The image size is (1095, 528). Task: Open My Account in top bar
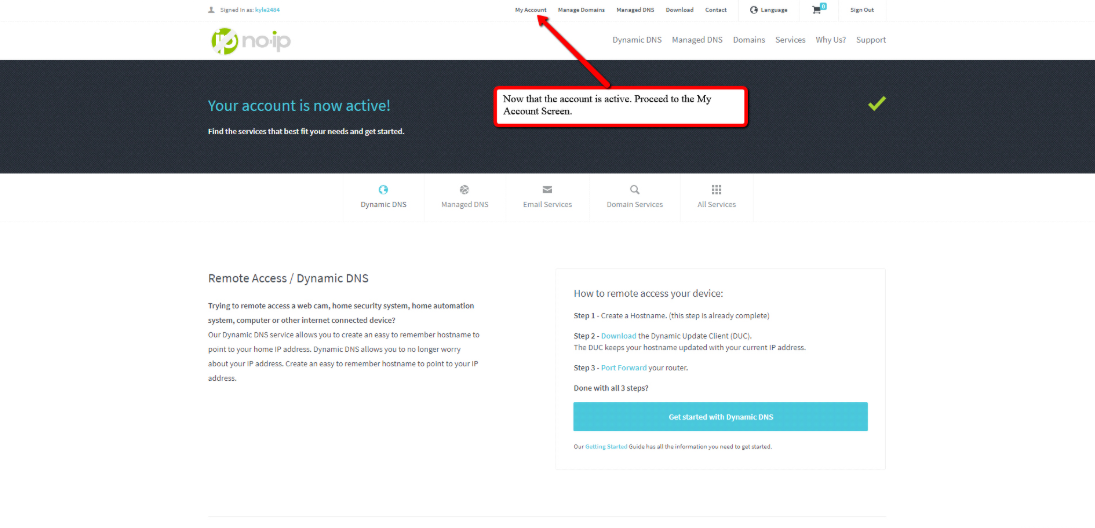[530, 10]
